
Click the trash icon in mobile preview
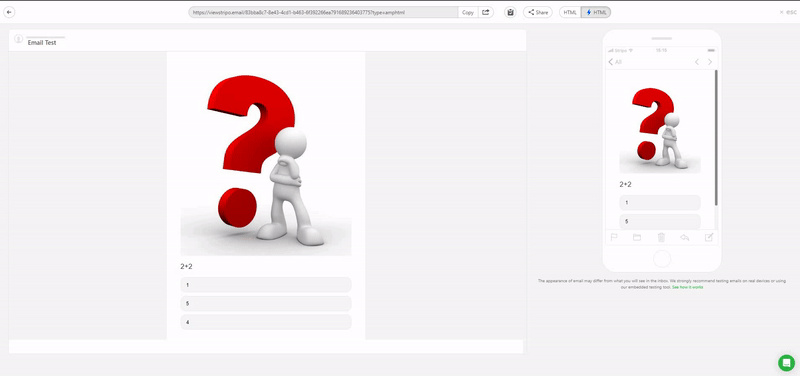[661, 237]
